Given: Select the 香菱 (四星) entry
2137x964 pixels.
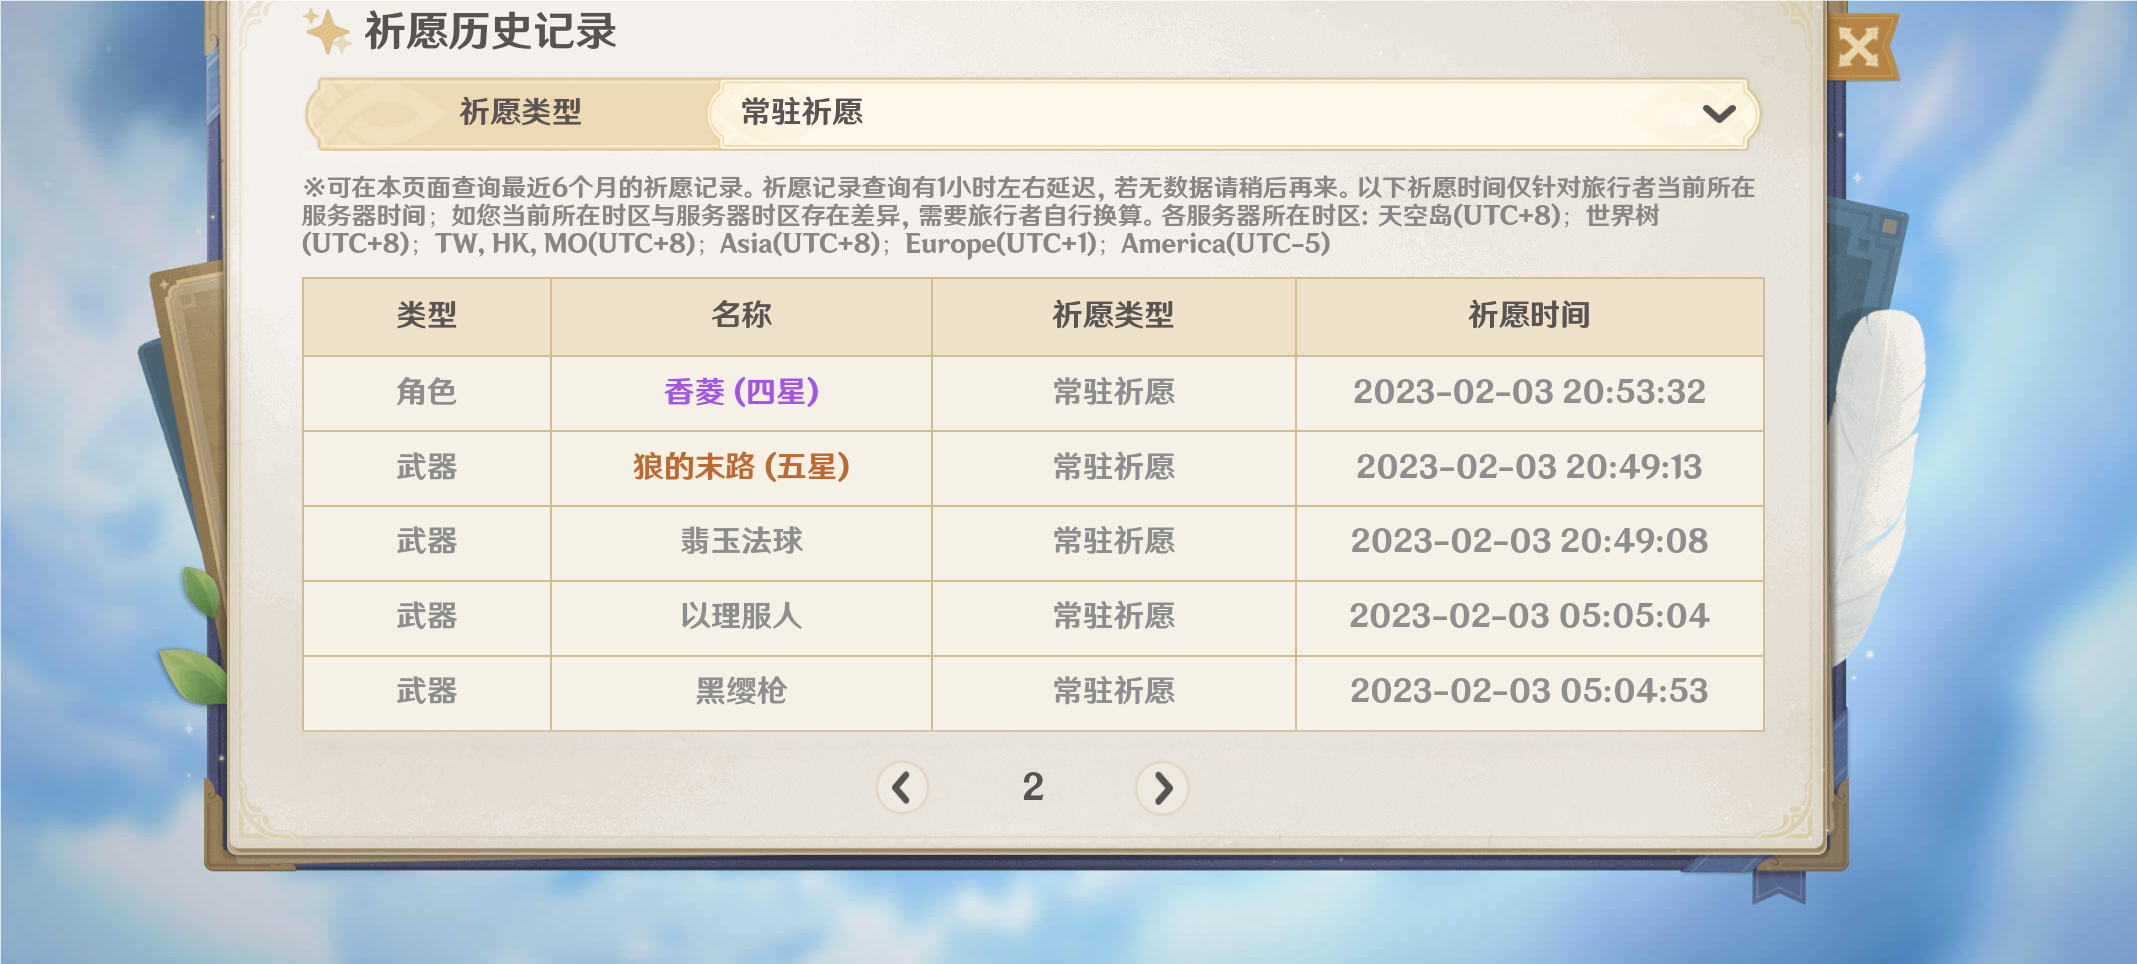Looking at the screenshot, I should [741, 392].
